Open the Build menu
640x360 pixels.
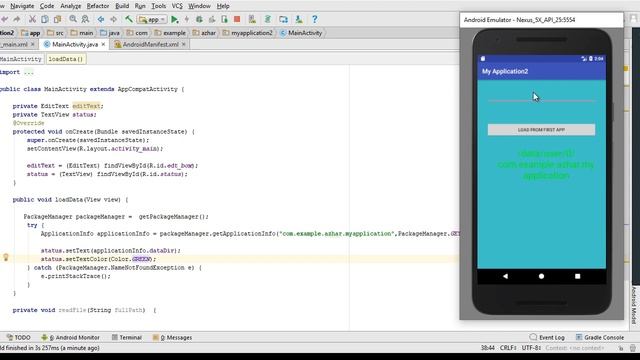pos(122,6)
